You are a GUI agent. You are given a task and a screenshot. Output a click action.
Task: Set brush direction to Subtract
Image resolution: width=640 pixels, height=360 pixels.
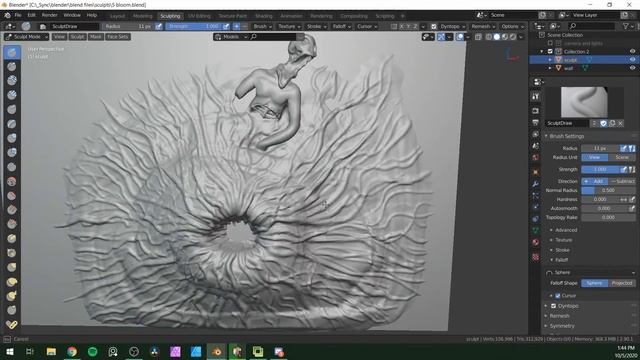tap(622, 181)
